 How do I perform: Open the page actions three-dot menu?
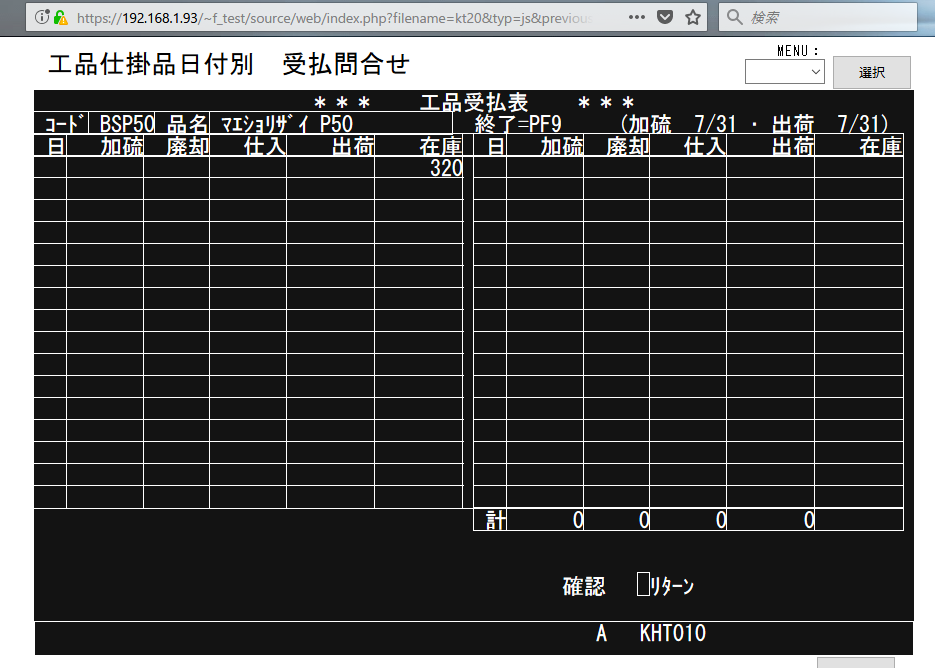click(637, 18)
